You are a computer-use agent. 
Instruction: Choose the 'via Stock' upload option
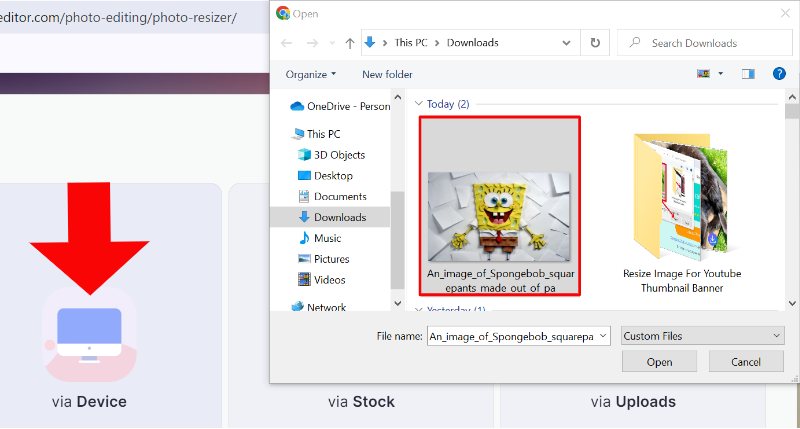(361, 402)
